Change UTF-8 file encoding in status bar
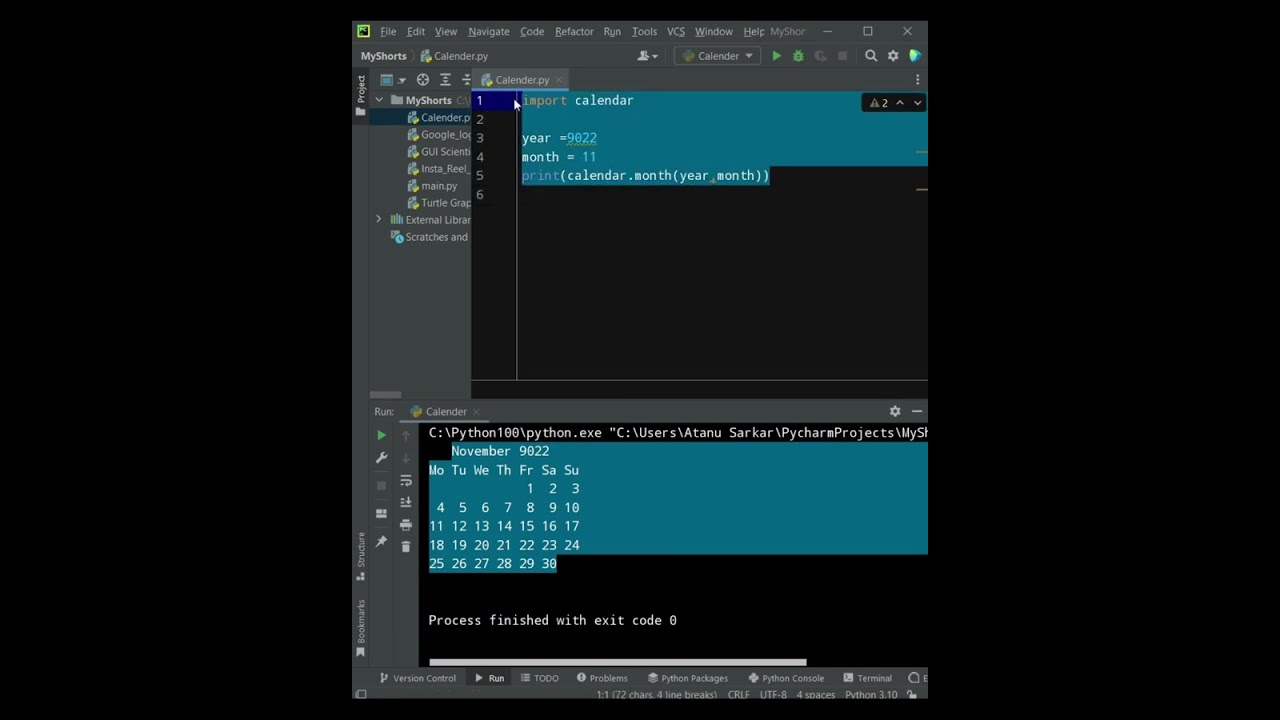The image size is (1280, 720). (x=773, y=695)
